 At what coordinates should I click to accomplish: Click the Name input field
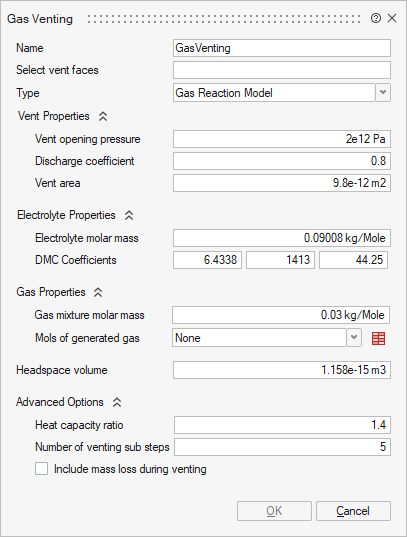(282, 48)
